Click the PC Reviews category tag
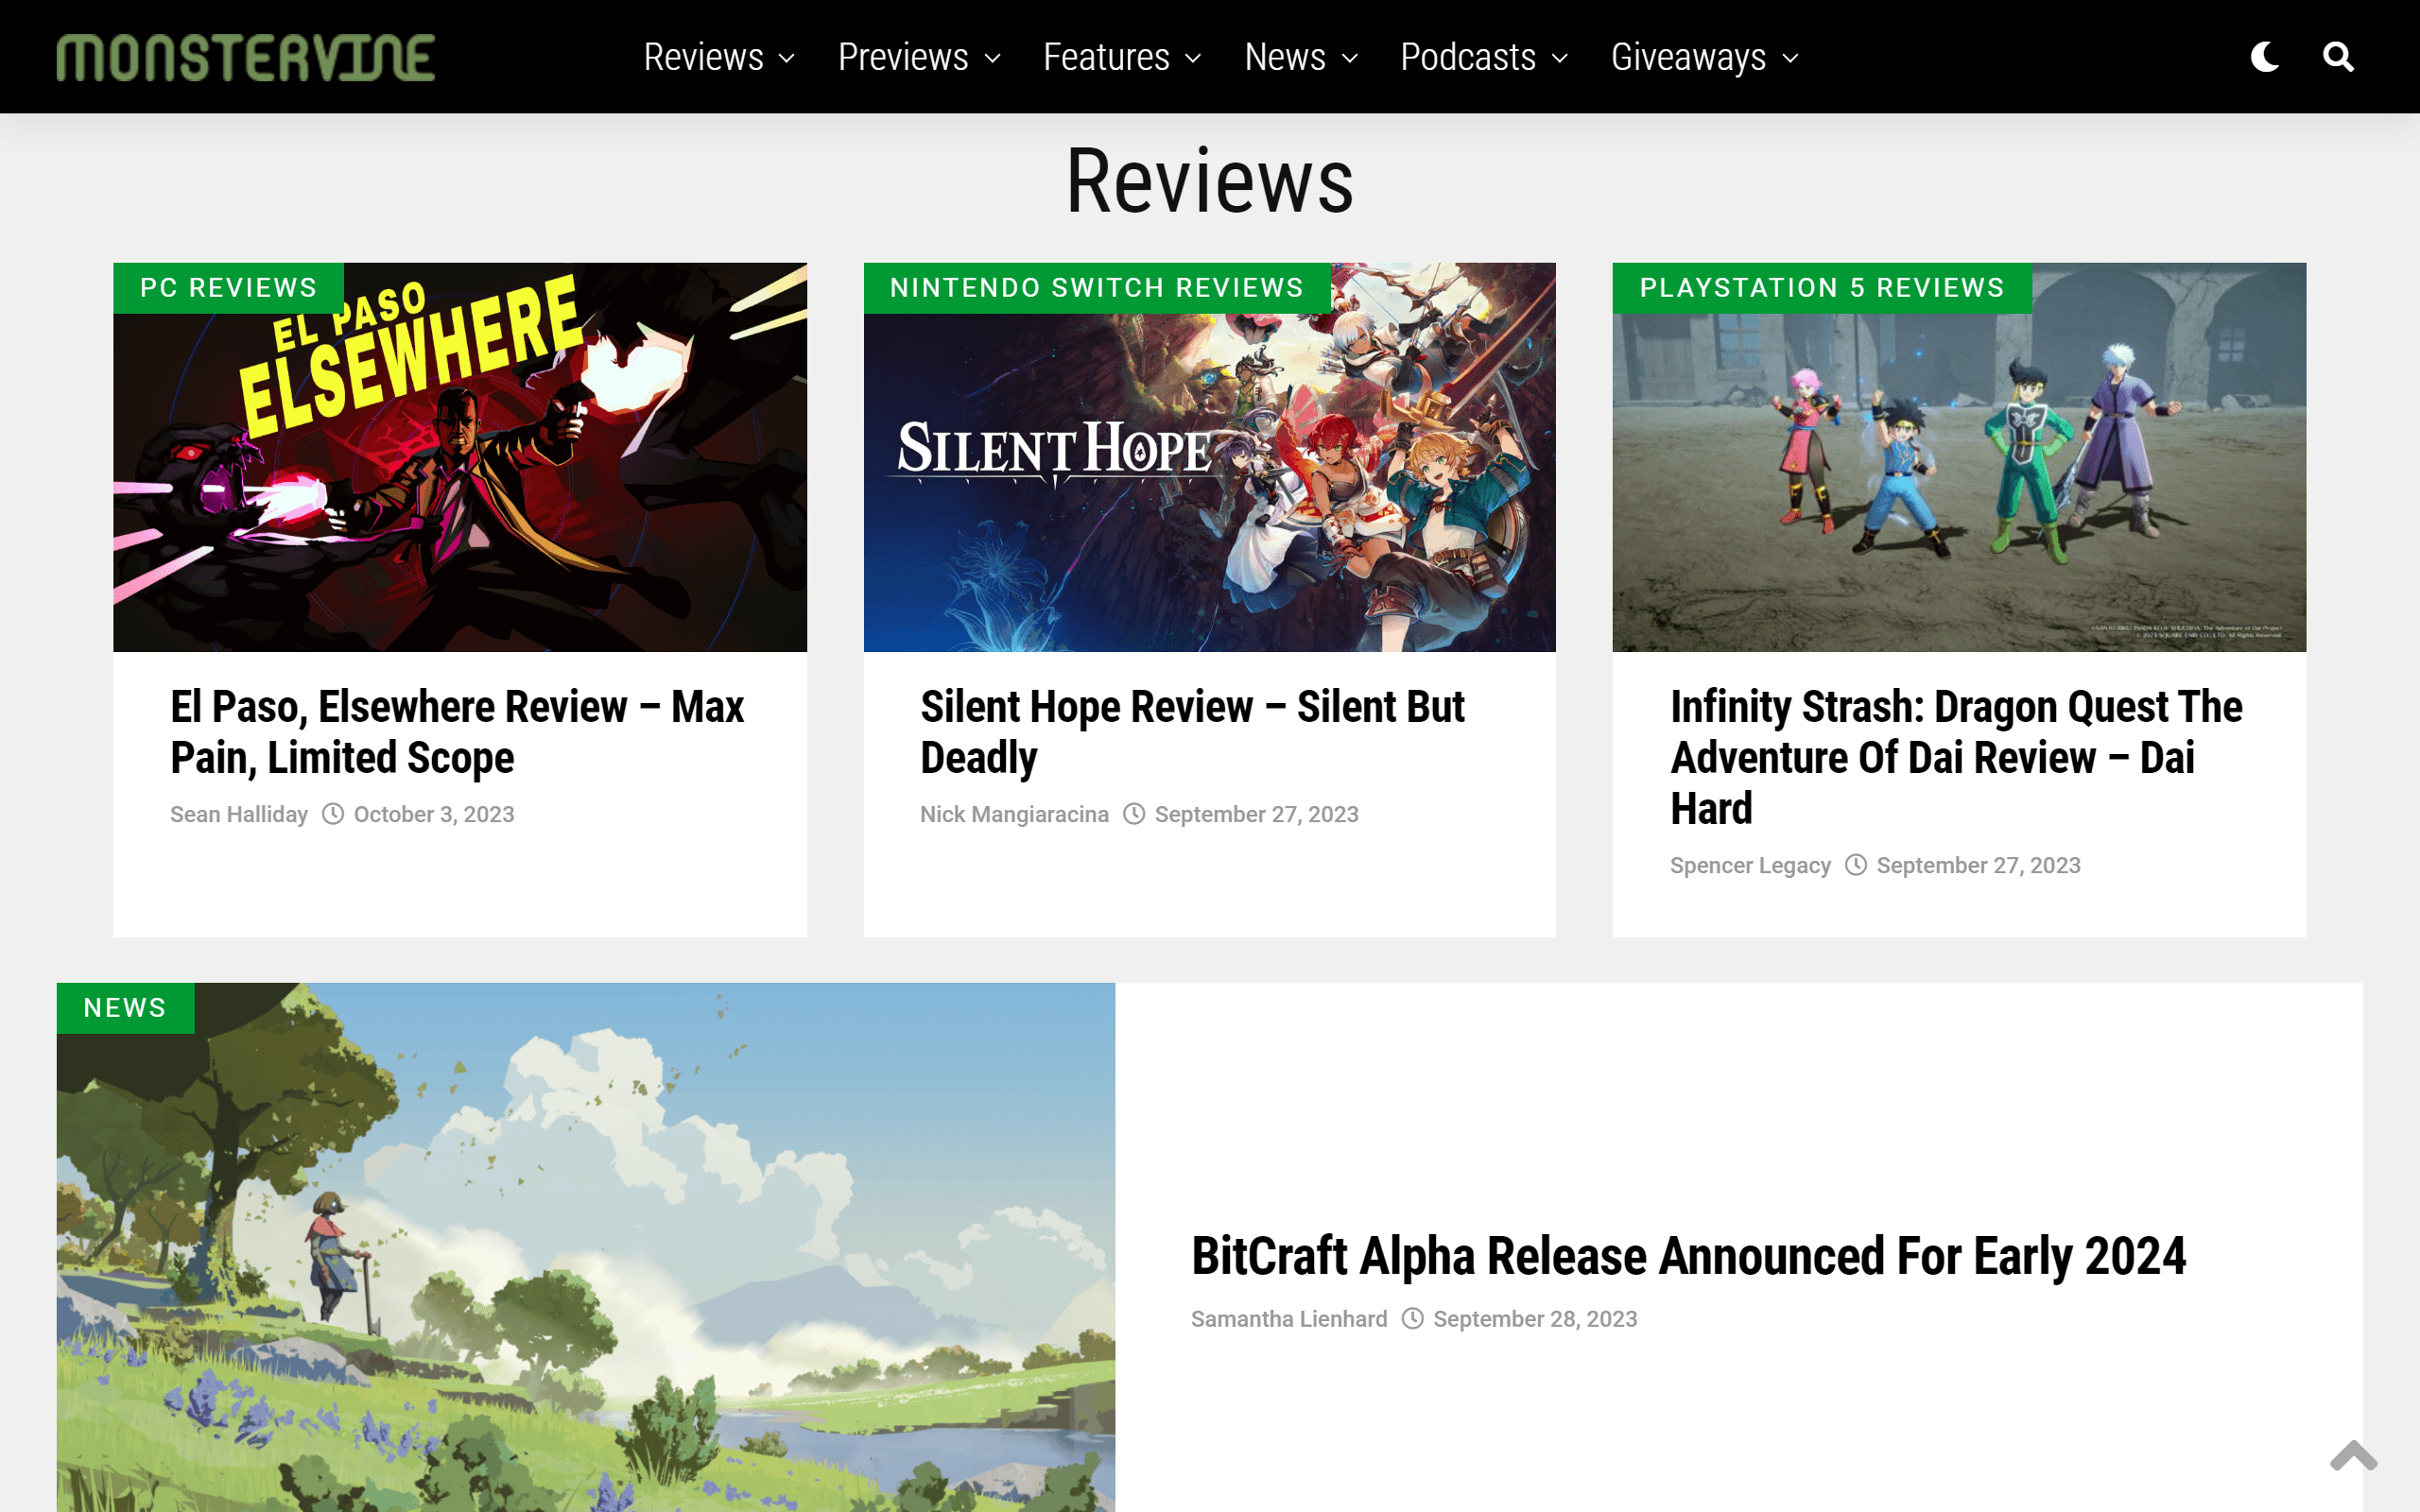Image resolution: width=2420 pixels, height=1512 pixels. pos(228,288)
